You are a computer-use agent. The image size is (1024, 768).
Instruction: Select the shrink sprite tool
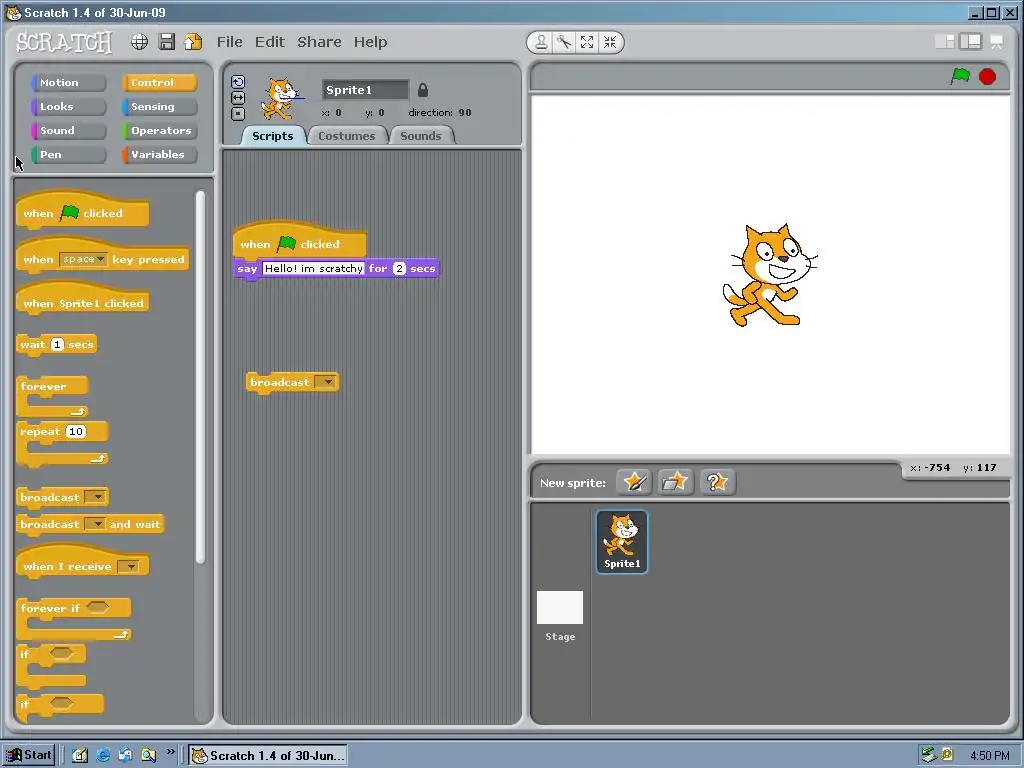(x=610, y=42)
